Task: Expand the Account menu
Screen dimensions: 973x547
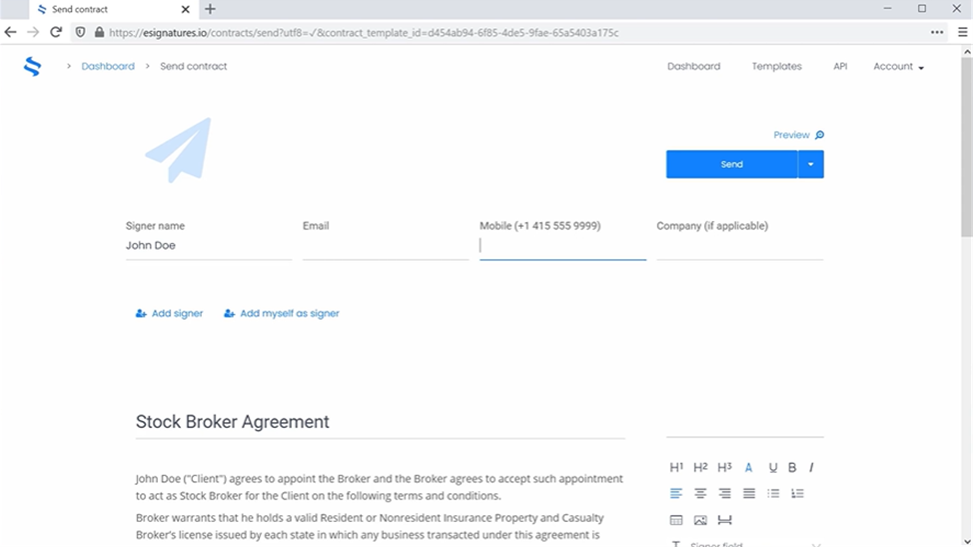Action: point(899,66)
